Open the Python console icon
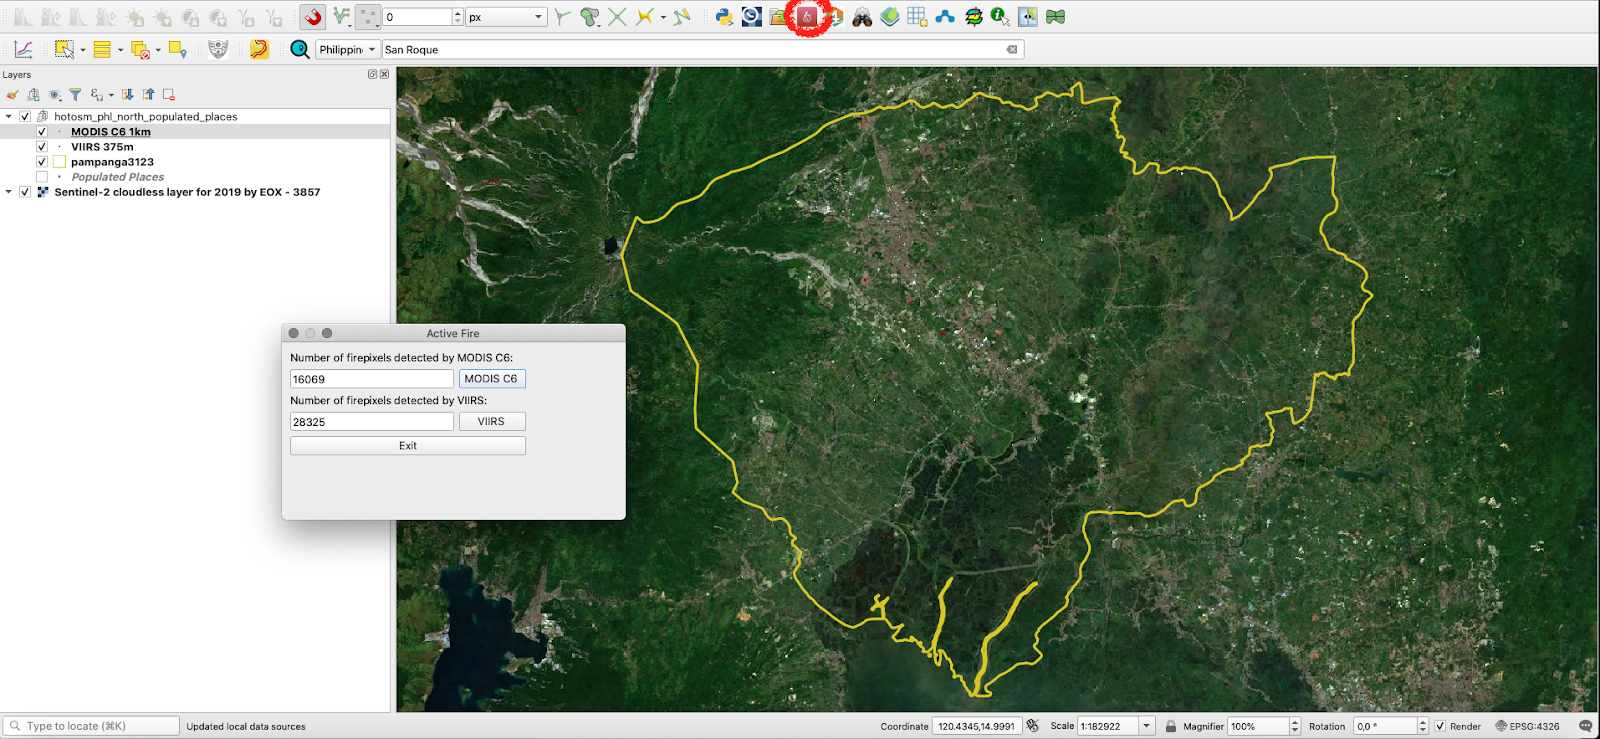Image resolution: width=1600 pixels, height=739 pixels. pos(724,17)
